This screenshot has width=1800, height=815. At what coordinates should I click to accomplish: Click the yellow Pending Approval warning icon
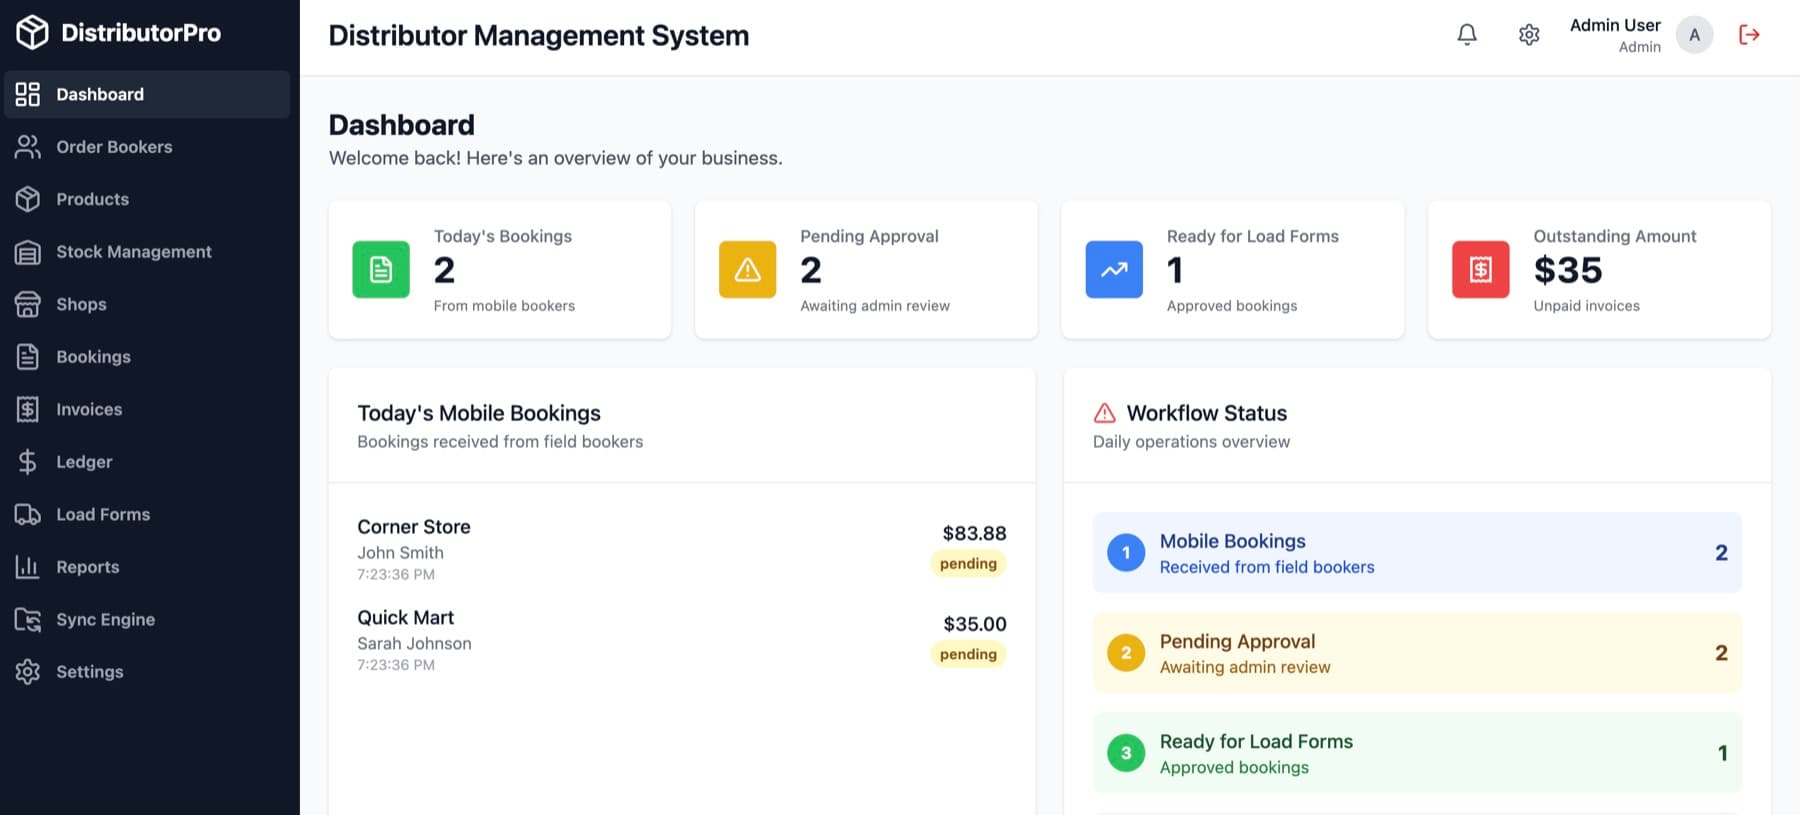pyautogui.click(x=747, y=269)
